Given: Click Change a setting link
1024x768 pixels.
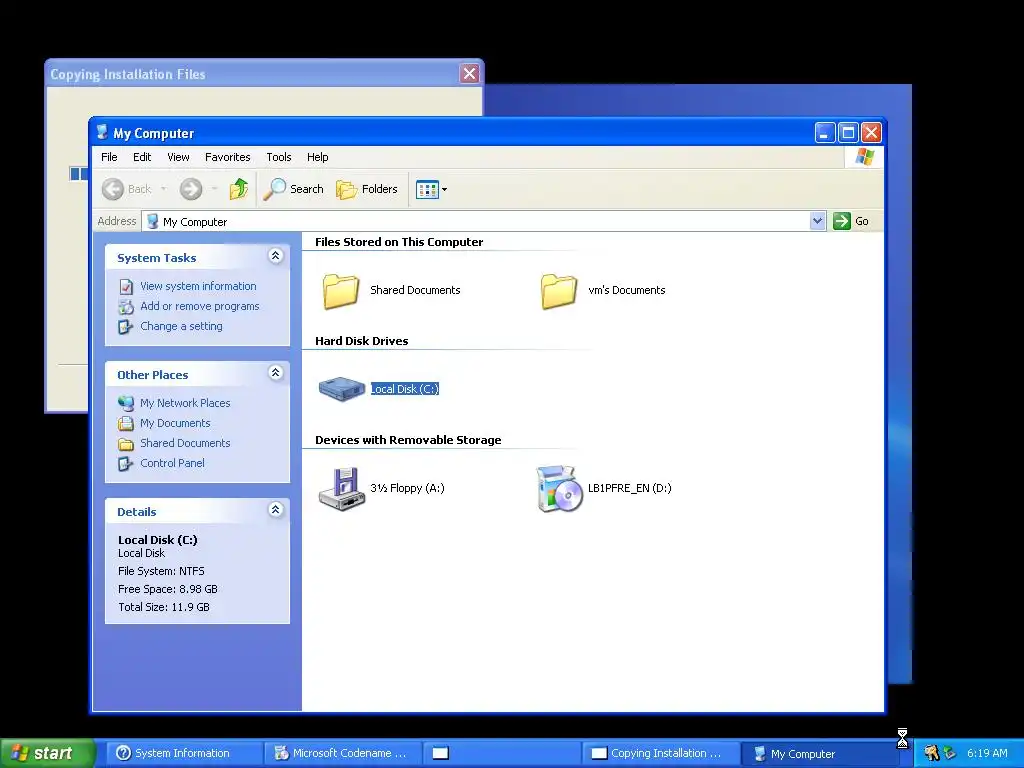Looking at the screenshot, I should click(x=181, y=327).
